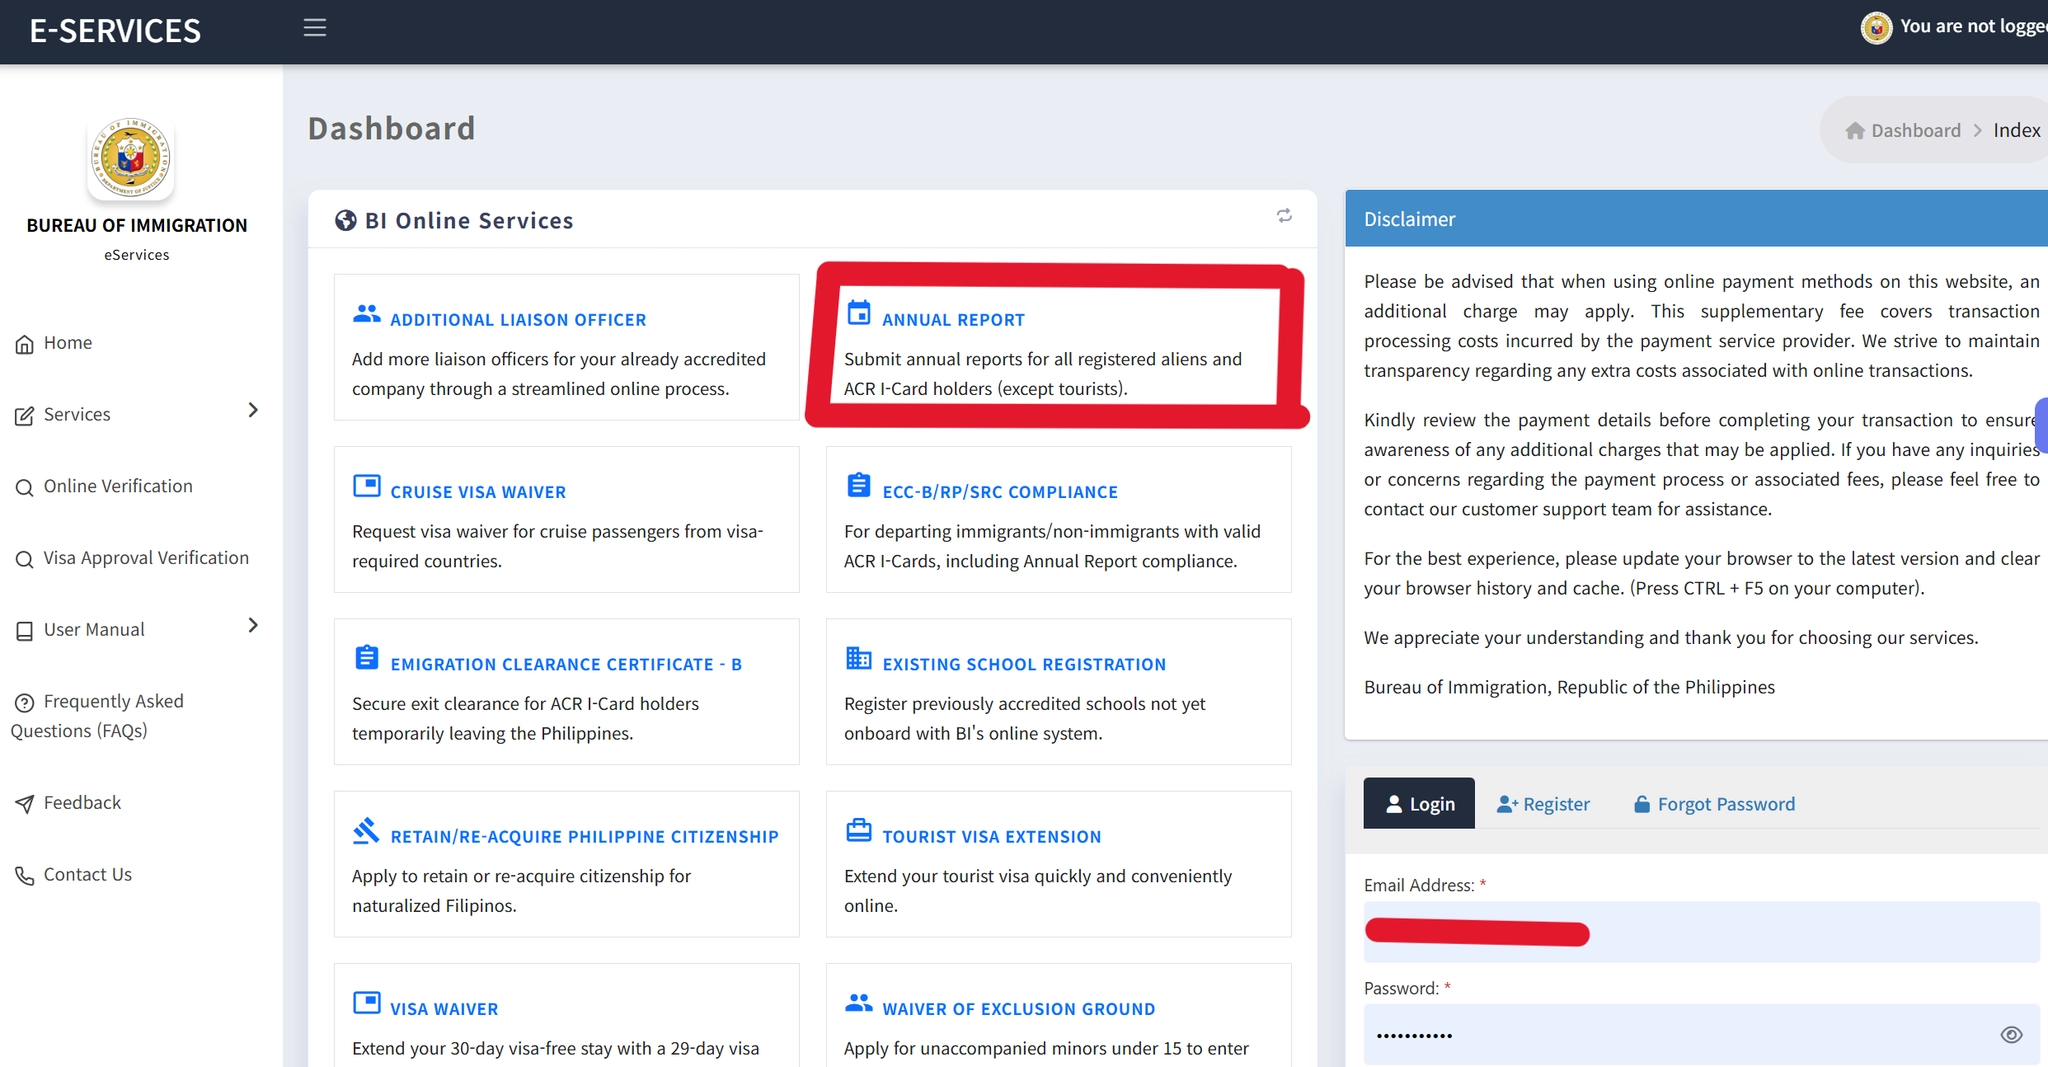Click the user avatar seal in header
Viewport: 2048px width, 1067px height.
click(1877, 28)
